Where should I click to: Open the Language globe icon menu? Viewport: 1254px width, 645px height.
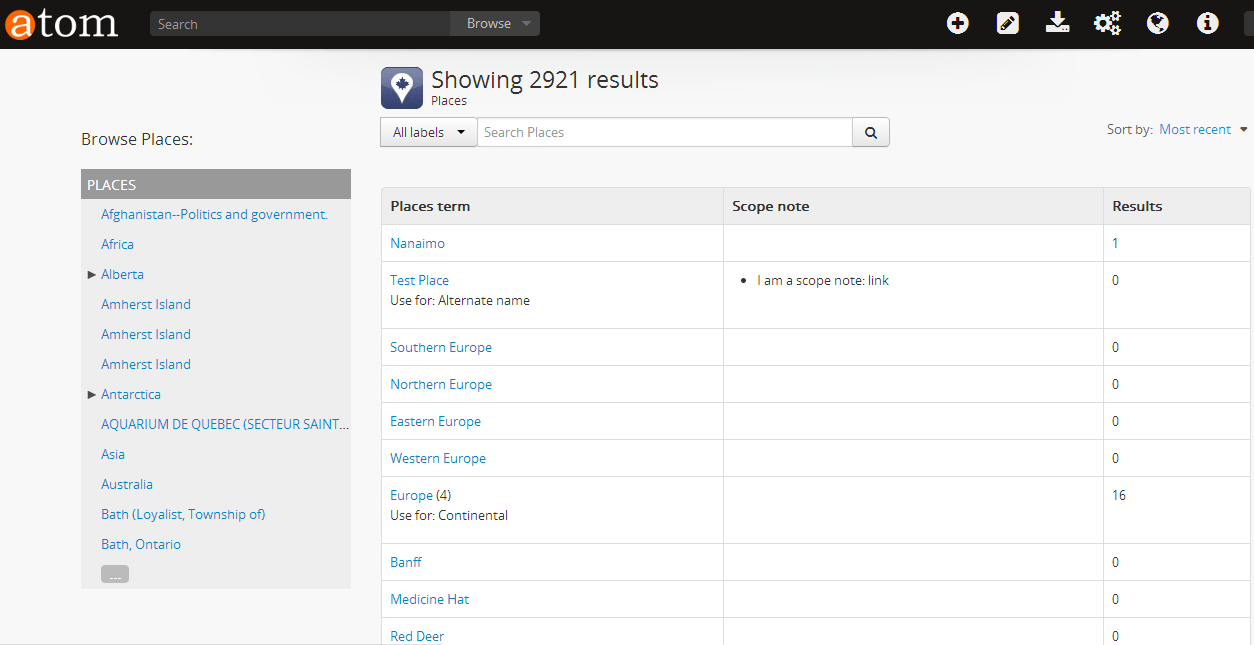point(1158,24)
